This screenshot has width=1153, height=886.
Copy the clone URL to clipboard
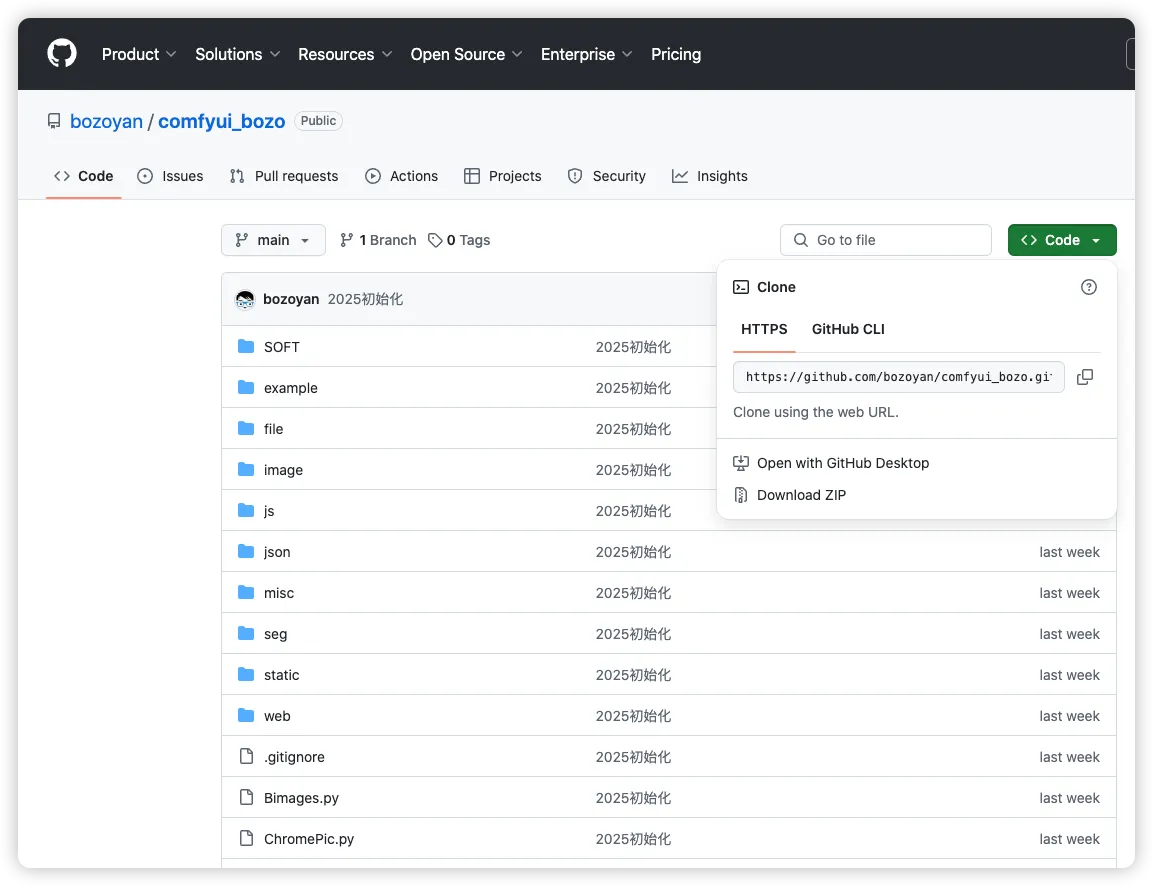(1084, 377)
